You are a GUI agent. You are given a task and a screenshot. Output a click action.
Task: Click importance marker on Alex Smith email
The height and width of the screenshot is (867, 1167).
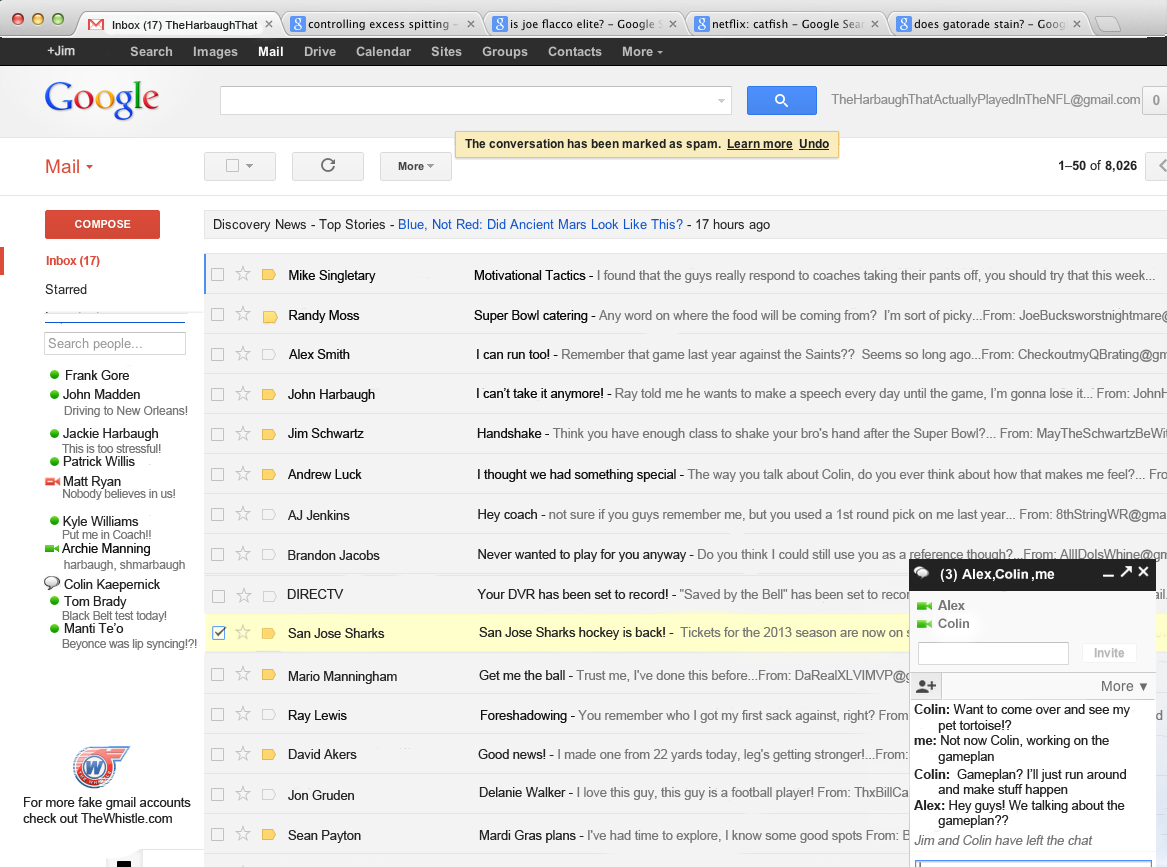pyautogui.click(x=269, y=354)
